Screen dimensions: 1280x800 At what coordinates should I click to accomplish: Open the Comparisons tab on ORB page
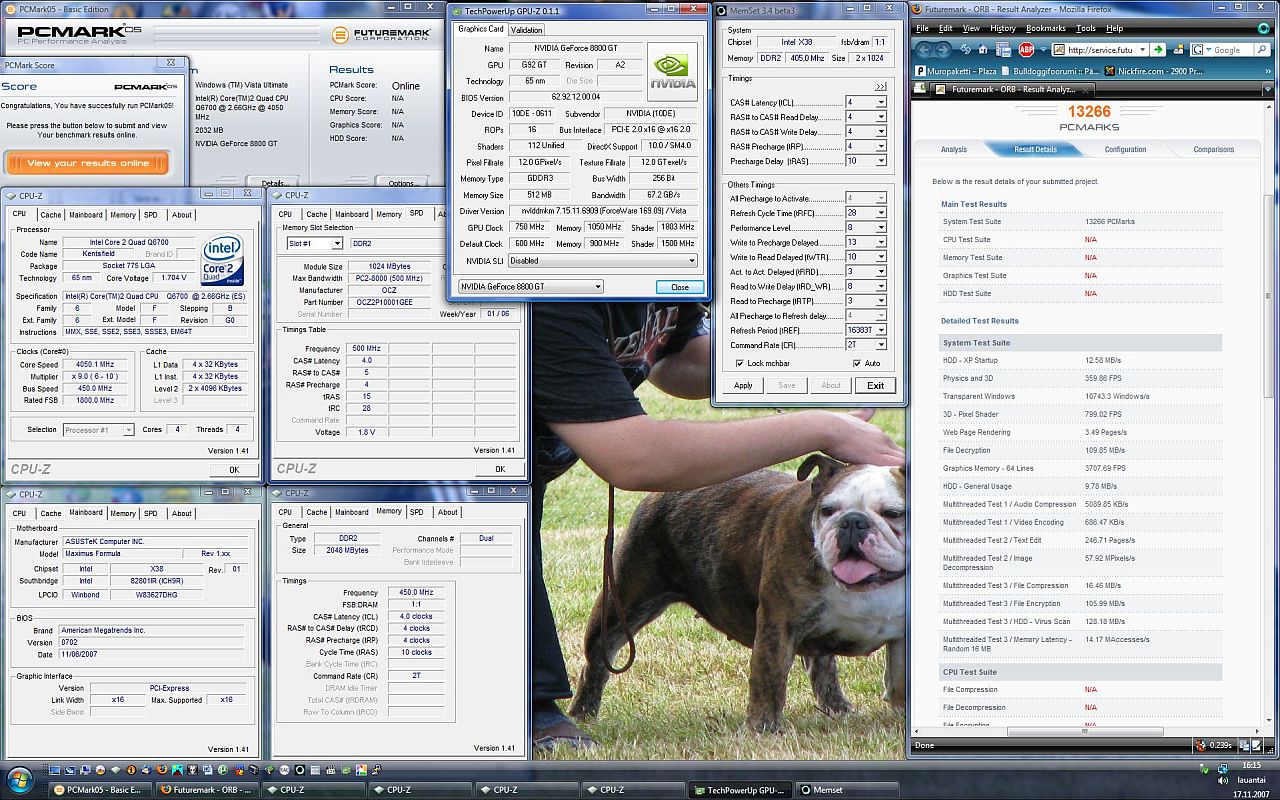[x=1214, y=149]
